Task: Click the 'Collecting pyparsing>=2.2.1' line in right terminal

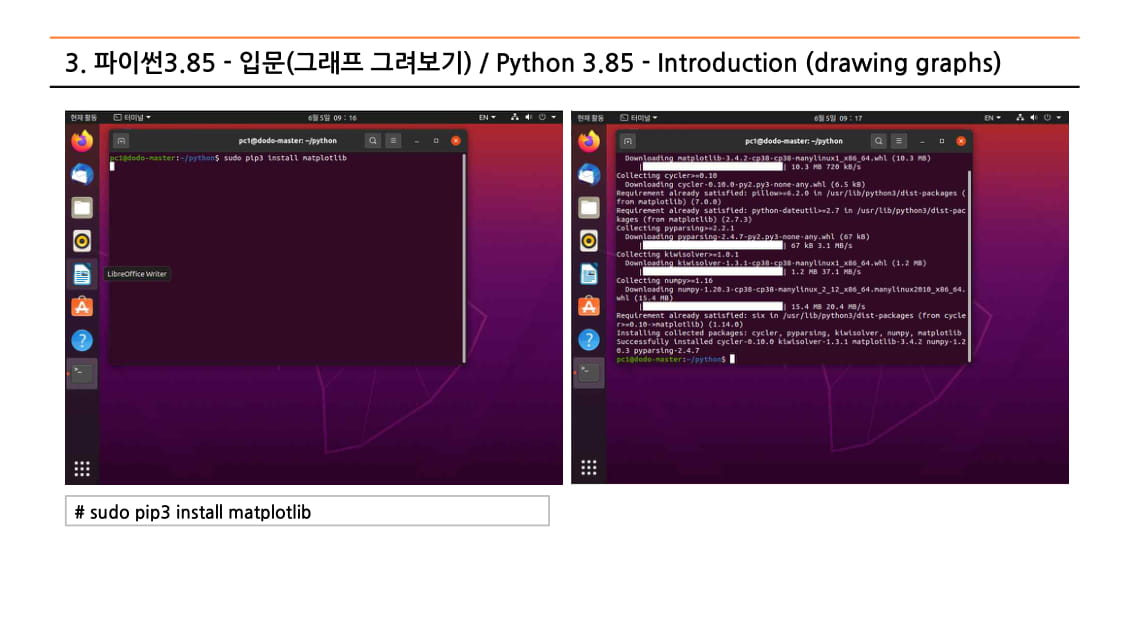Action: pos(675,228)
